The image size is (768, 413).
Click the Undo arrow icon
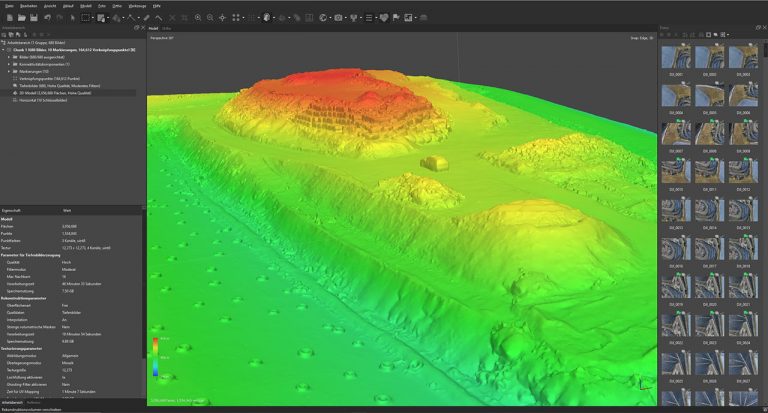47,18
